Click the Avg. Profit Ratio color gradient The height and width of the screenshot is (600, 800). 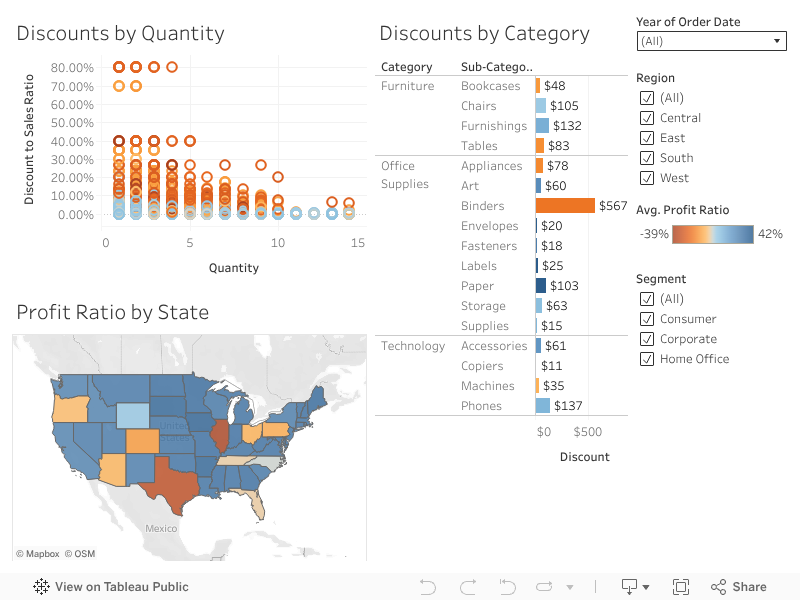[713, 234]
